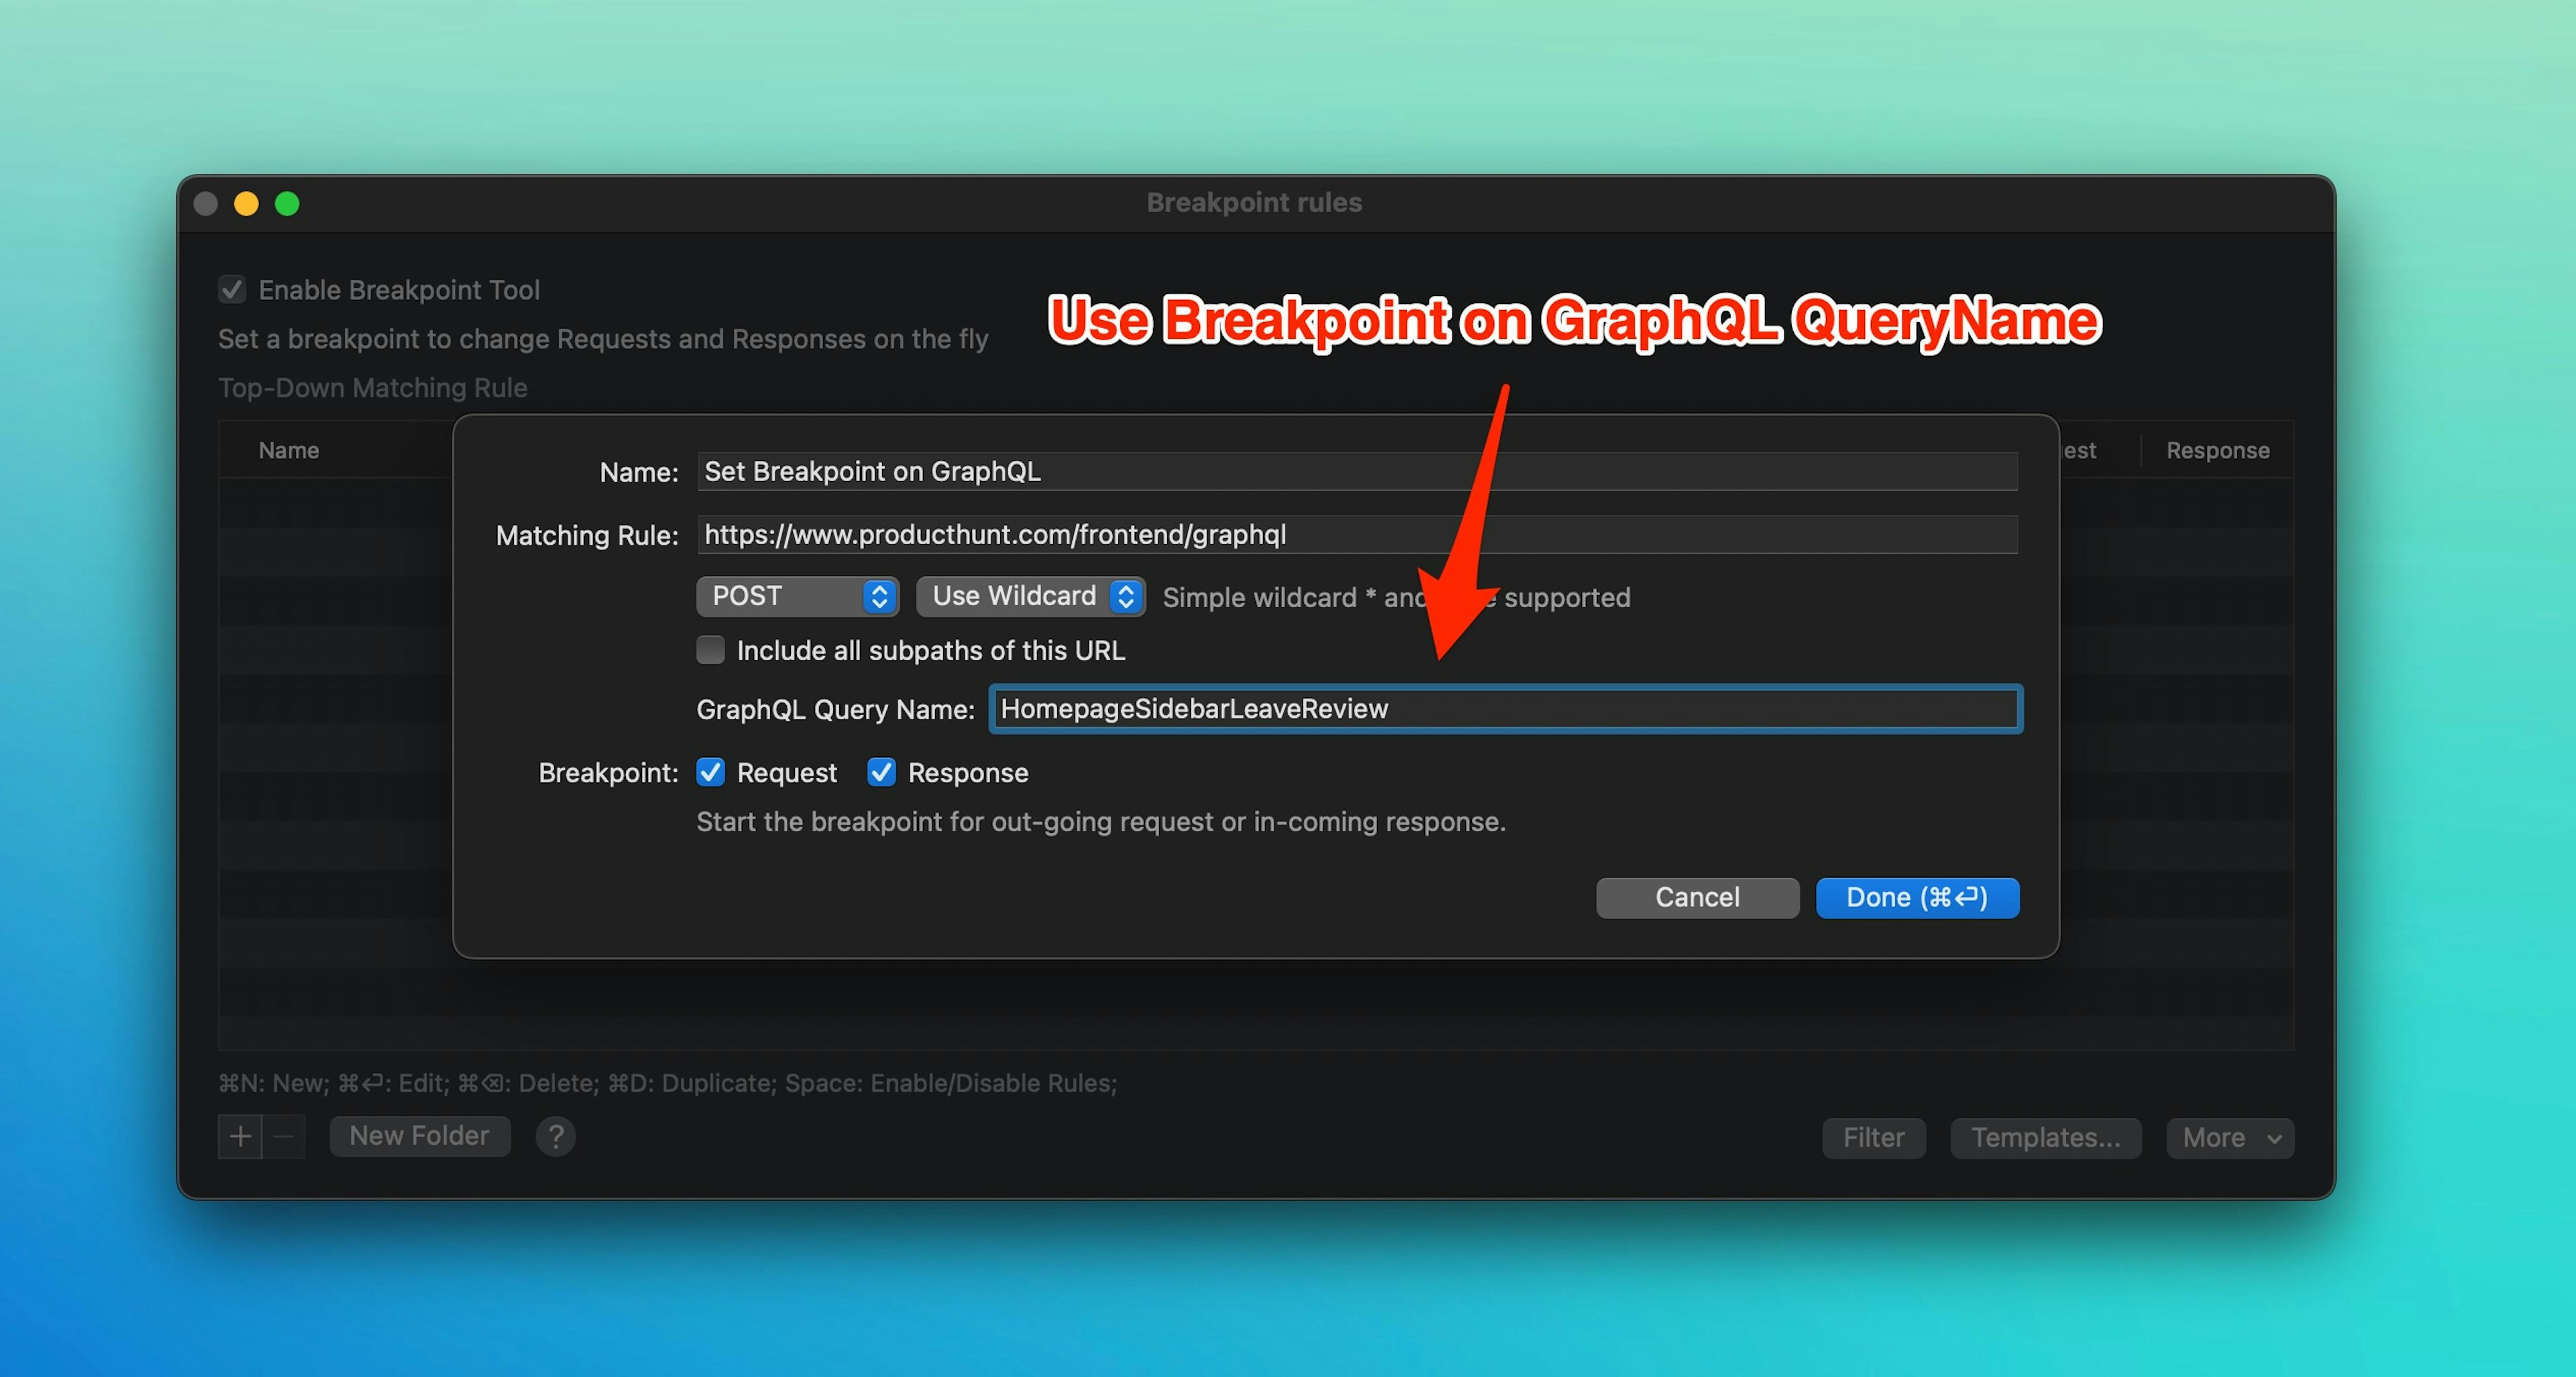This screenshot has height=1377, width=2576.
Task: Toggle Enable Breakpoint Tool checkbox
Action: [232, 290]
